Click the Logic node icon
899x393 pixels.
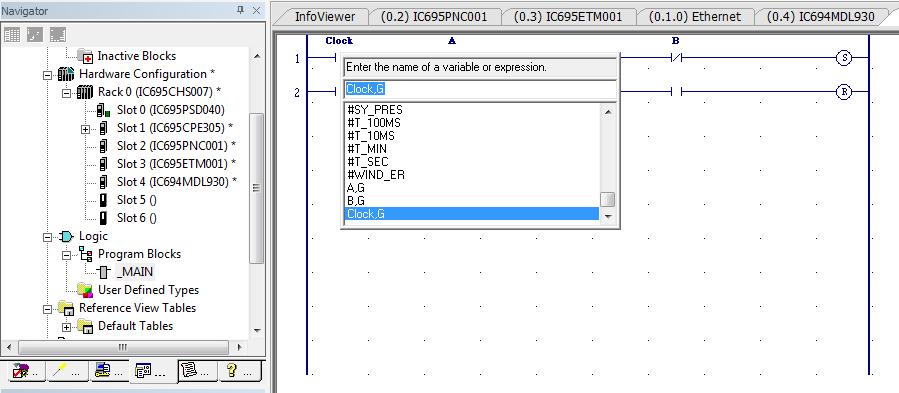click(66, 236)
